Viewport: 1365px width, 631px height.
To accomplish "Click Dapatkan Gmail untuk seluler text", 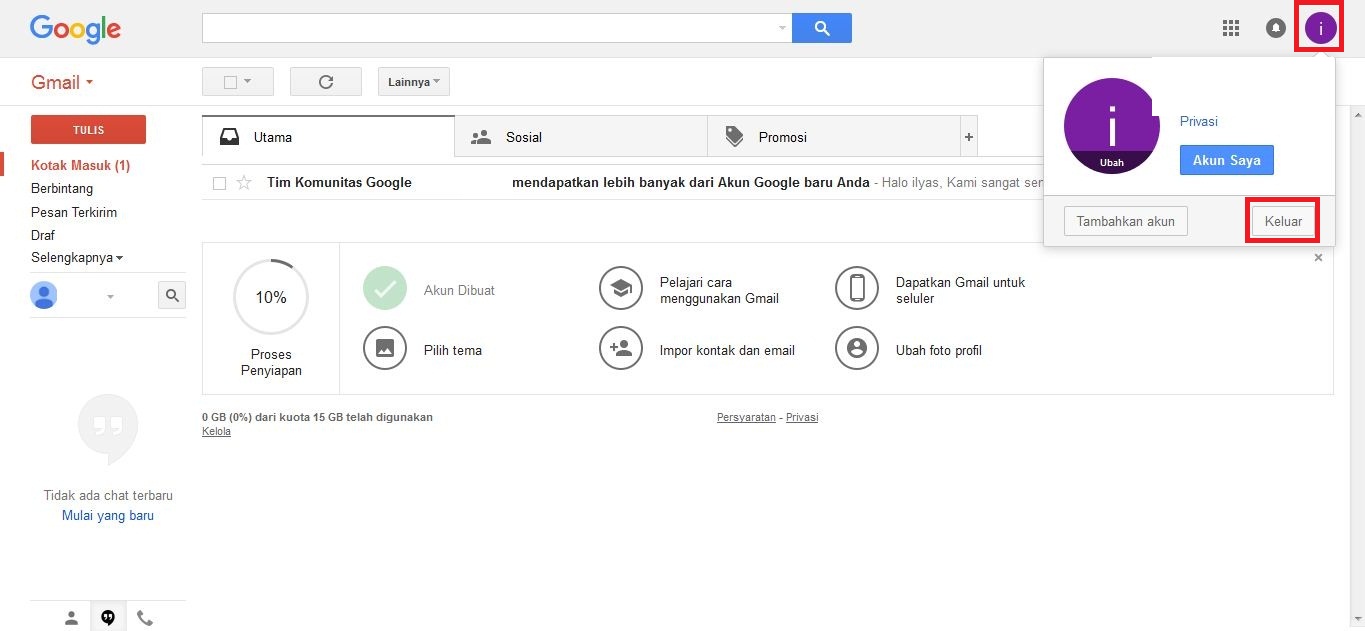I will tap(960, 290).
